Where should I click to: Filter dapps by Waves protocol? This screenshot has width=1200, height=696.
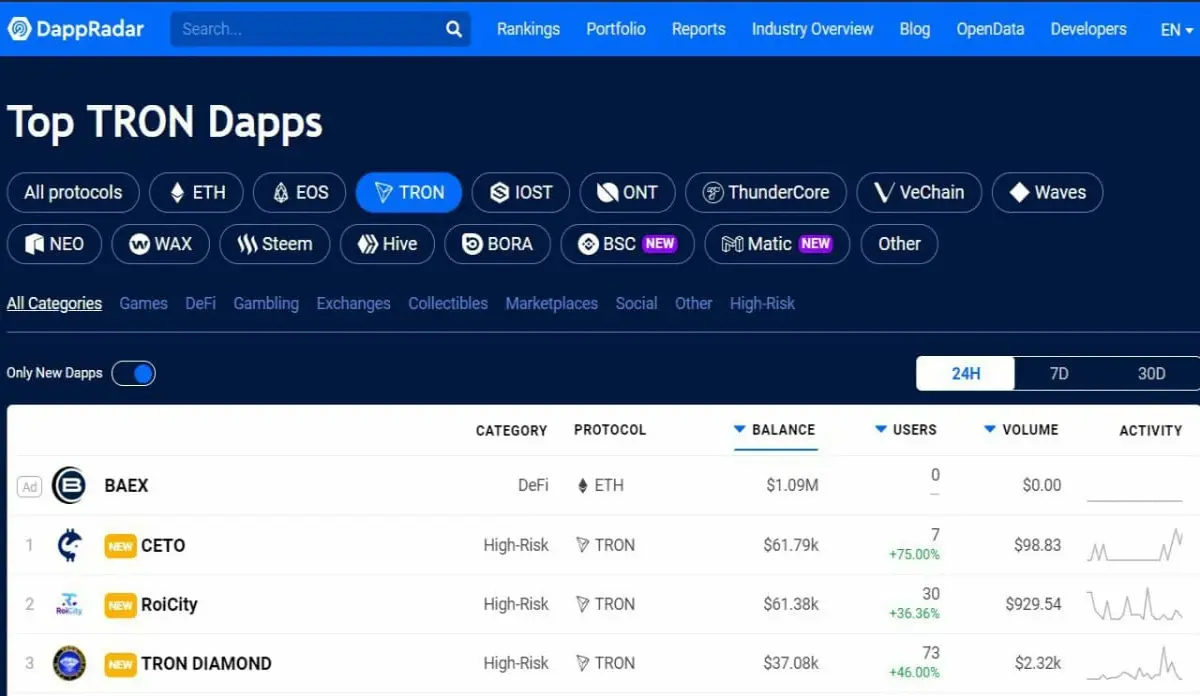point(1047,192)
